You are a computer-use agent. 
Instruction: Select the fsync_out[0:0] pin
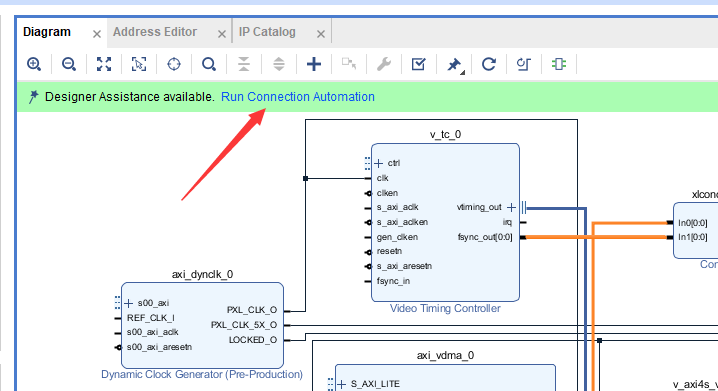(485, 237)
